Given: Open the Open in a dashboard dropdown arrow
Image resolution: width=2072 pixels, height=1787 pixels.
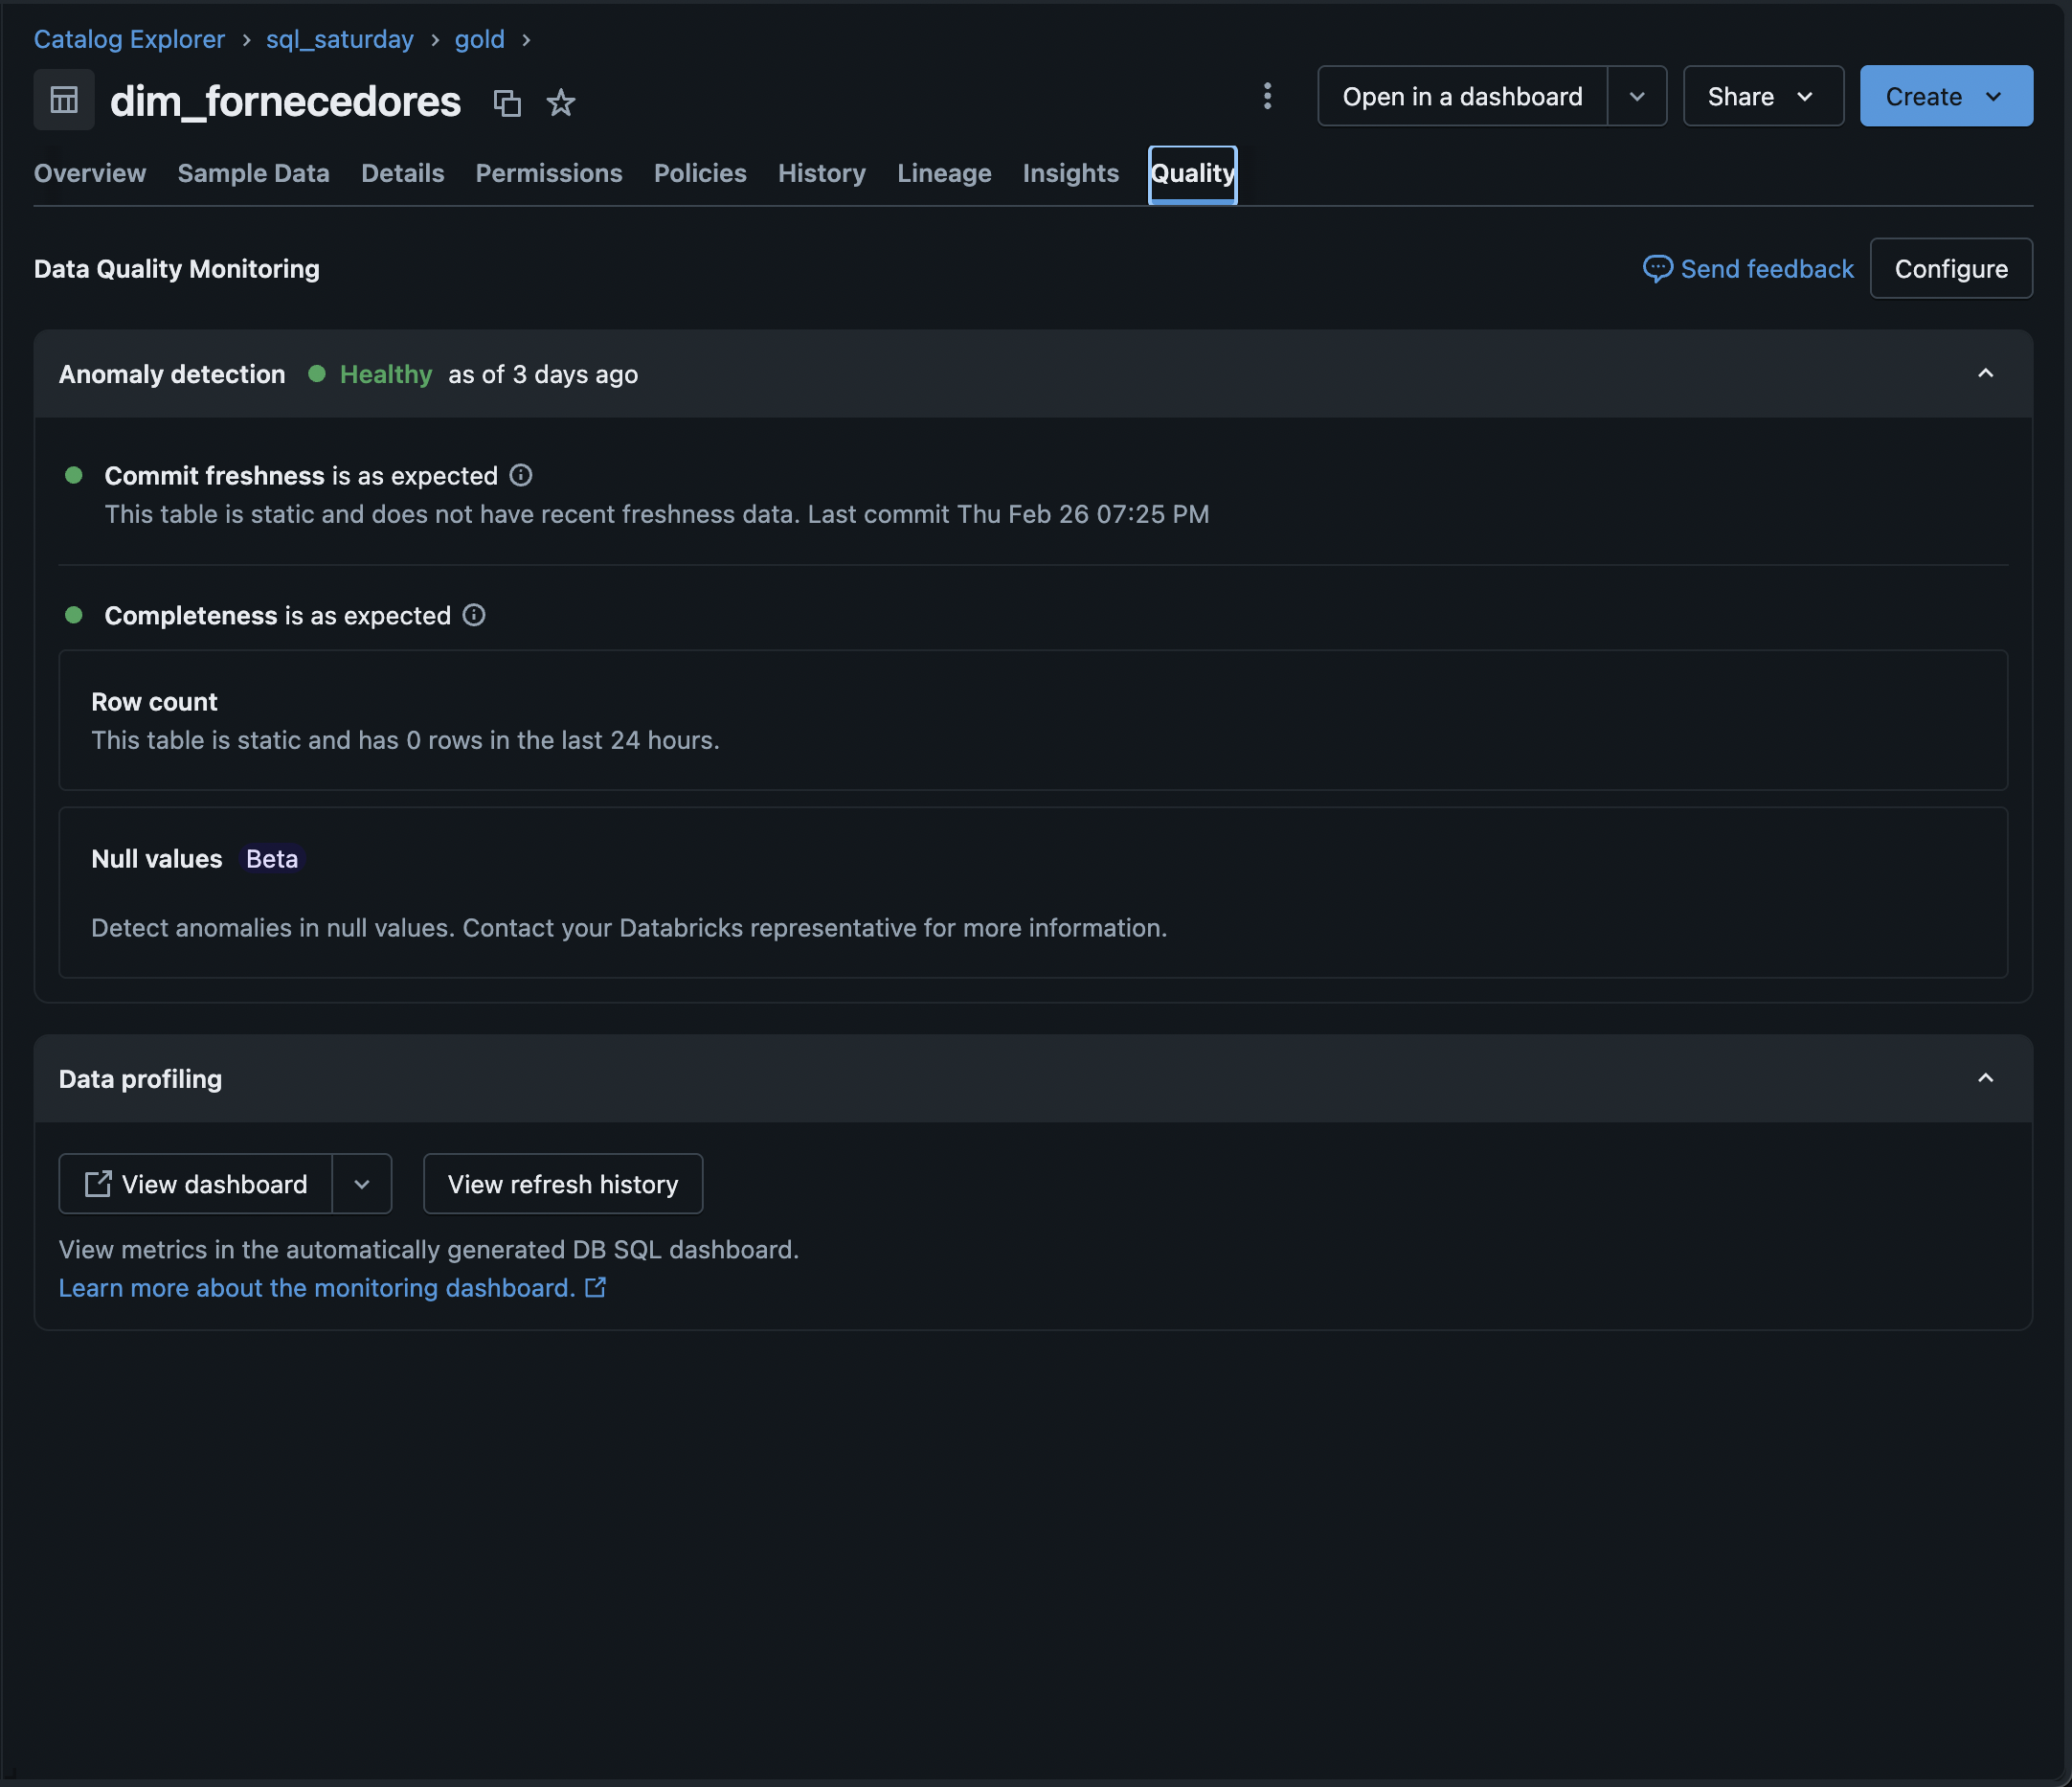Looking at the screenshot, I should tap(1637, 97).
